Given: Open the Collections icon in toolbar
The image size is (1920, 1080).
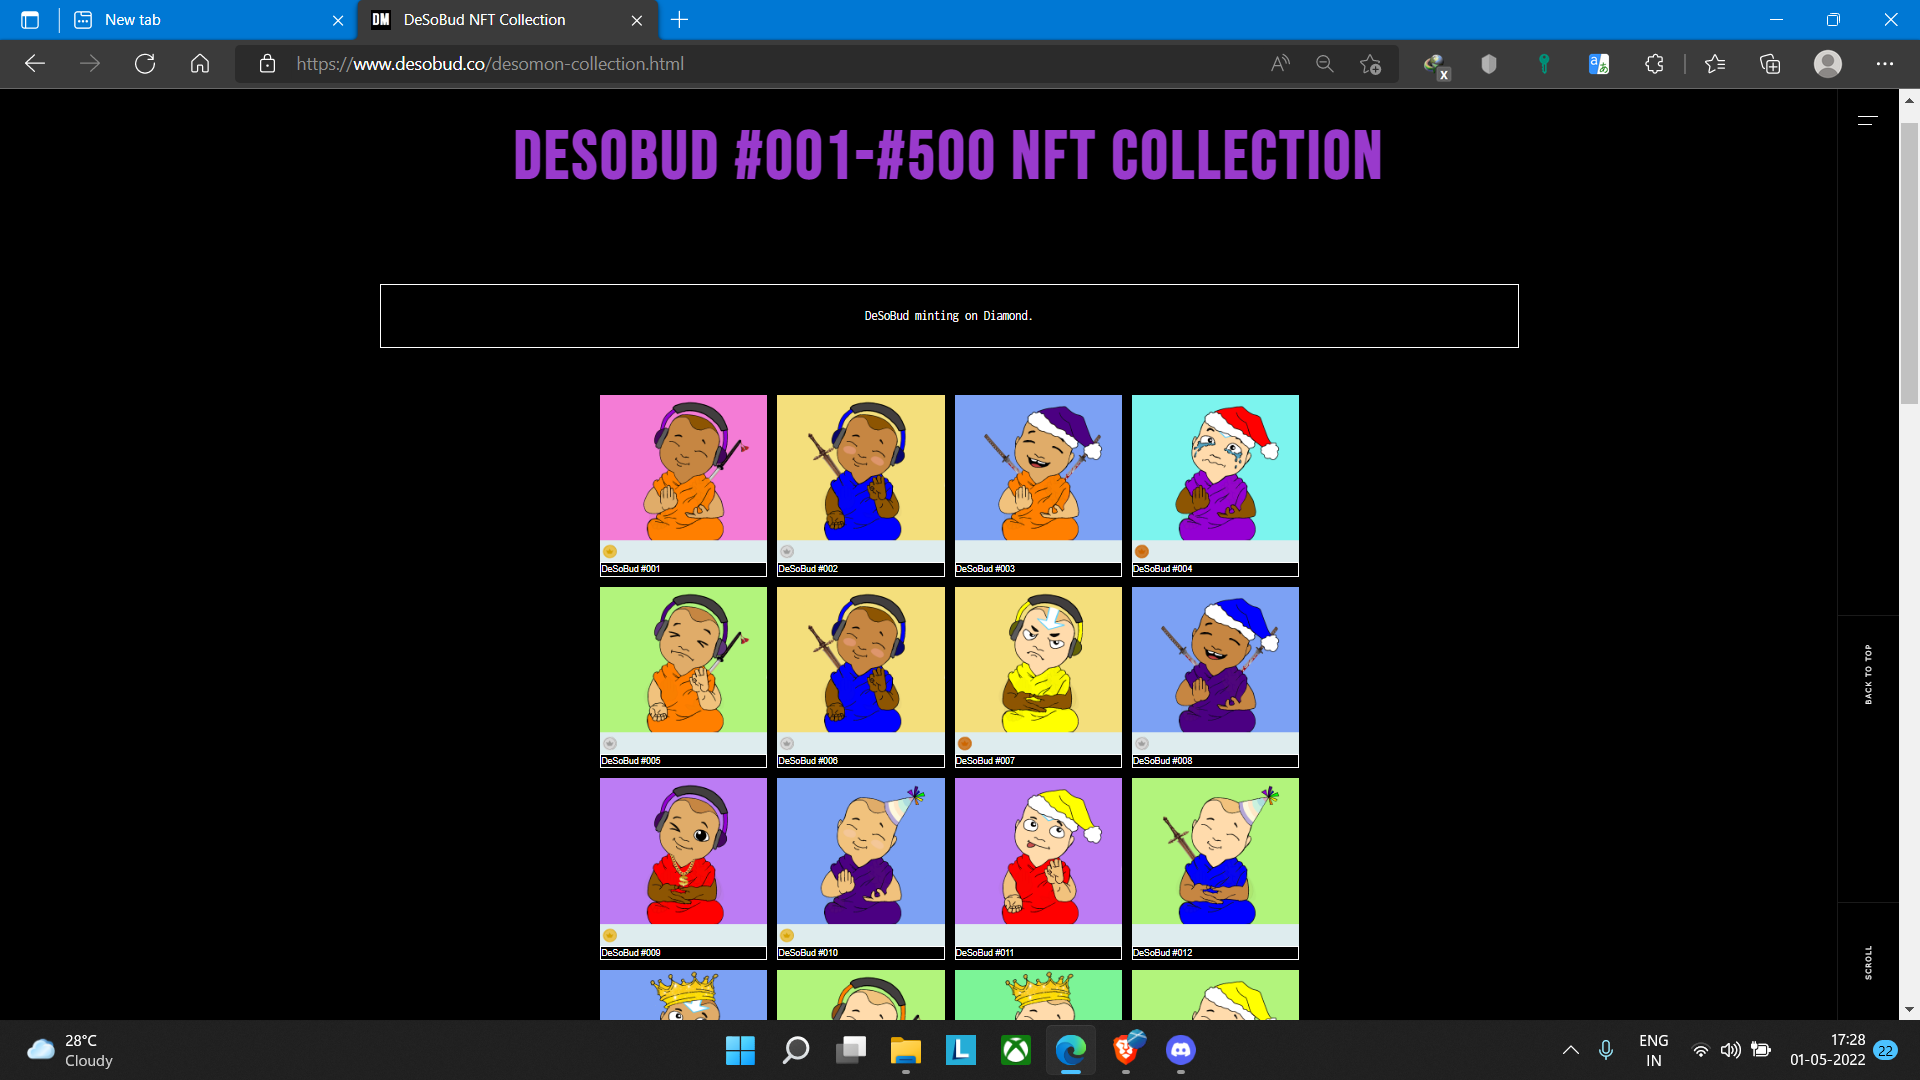Looking at the screenshot, I should coord(1770,64).
